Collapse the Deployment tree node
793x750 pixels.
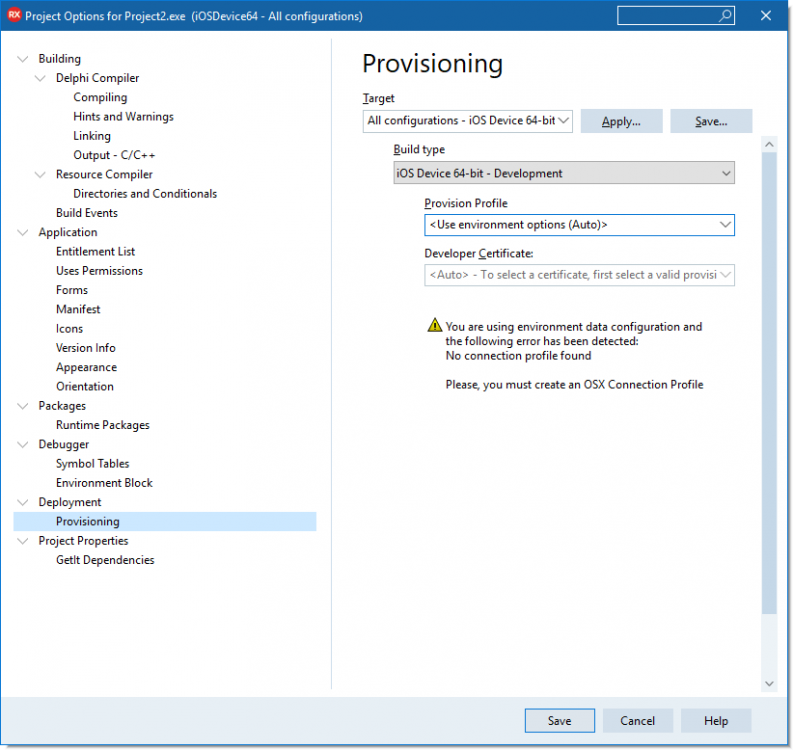(x=23, y=503)
